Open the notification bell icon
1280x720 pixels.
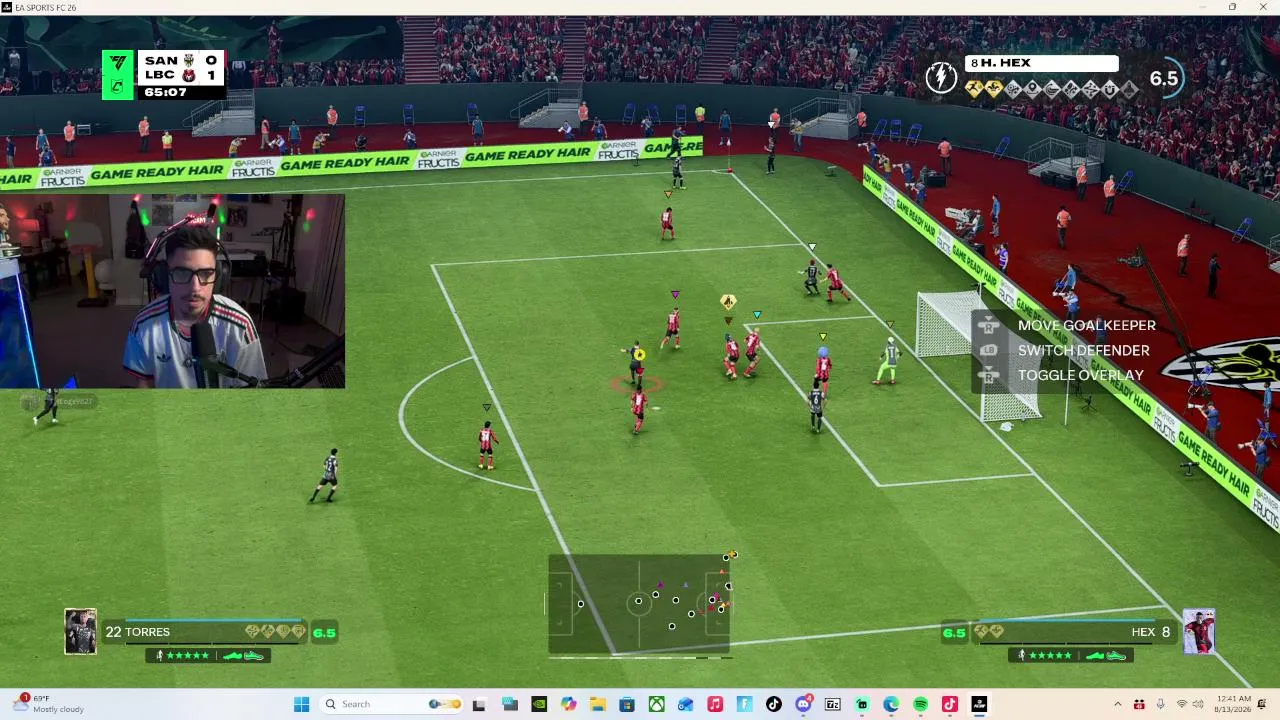tap(1262, 704)
